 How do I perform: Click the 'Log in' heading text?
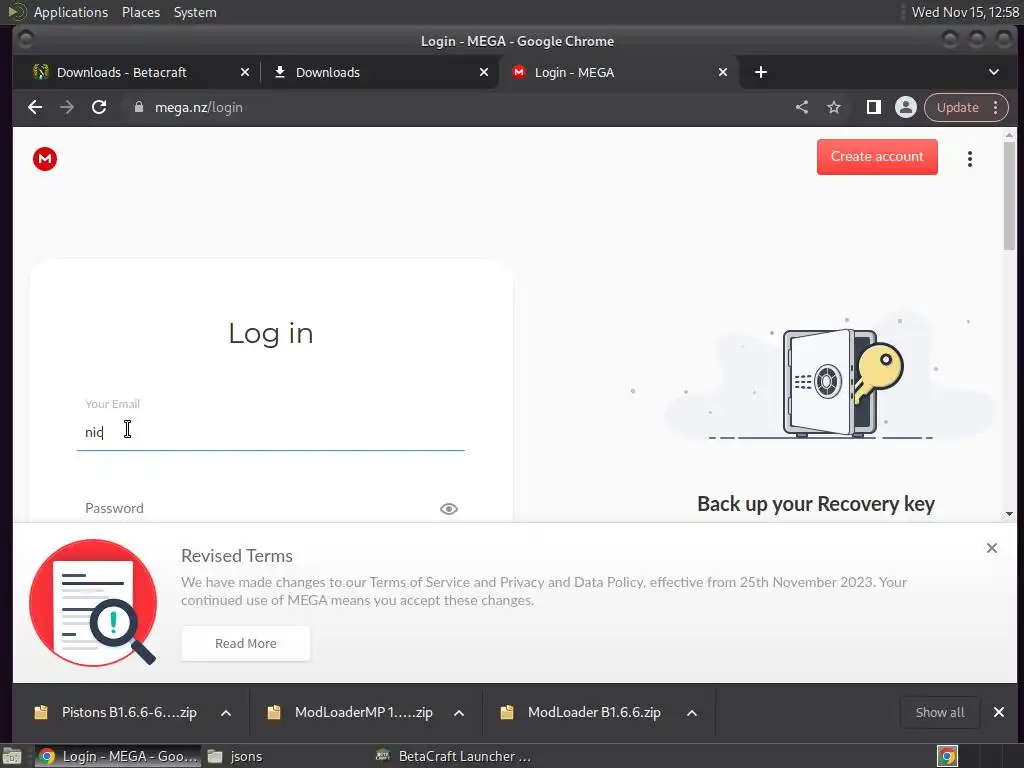[271, 334]
